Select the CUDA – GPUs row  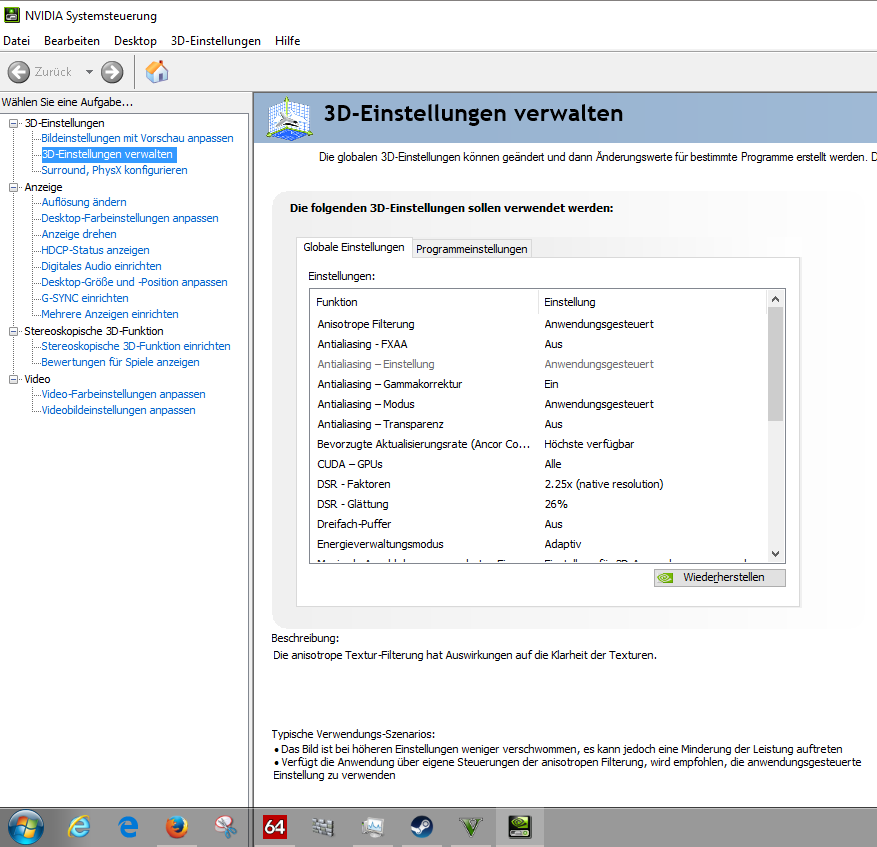(538, 464)
